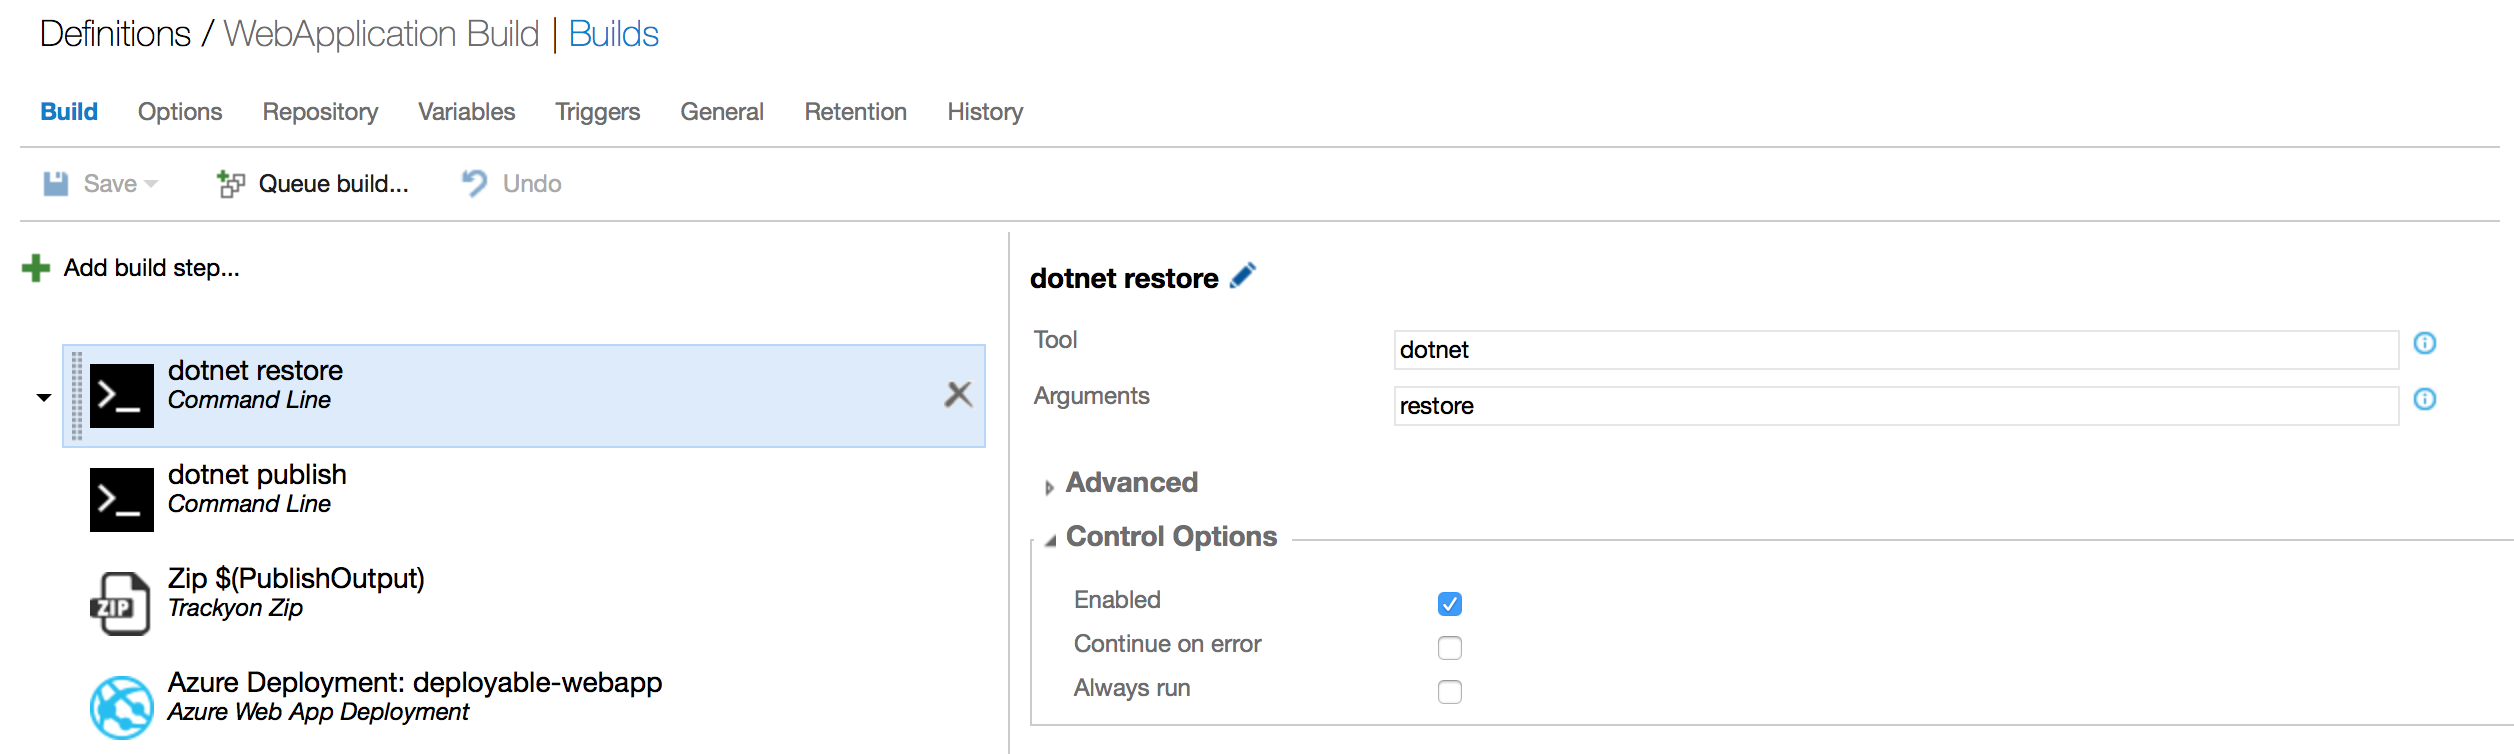The height and width of the screenshot is (754, 2514).
Task: Click the pencil icon to rename dotnet restore
Action: coord(1243,275)
